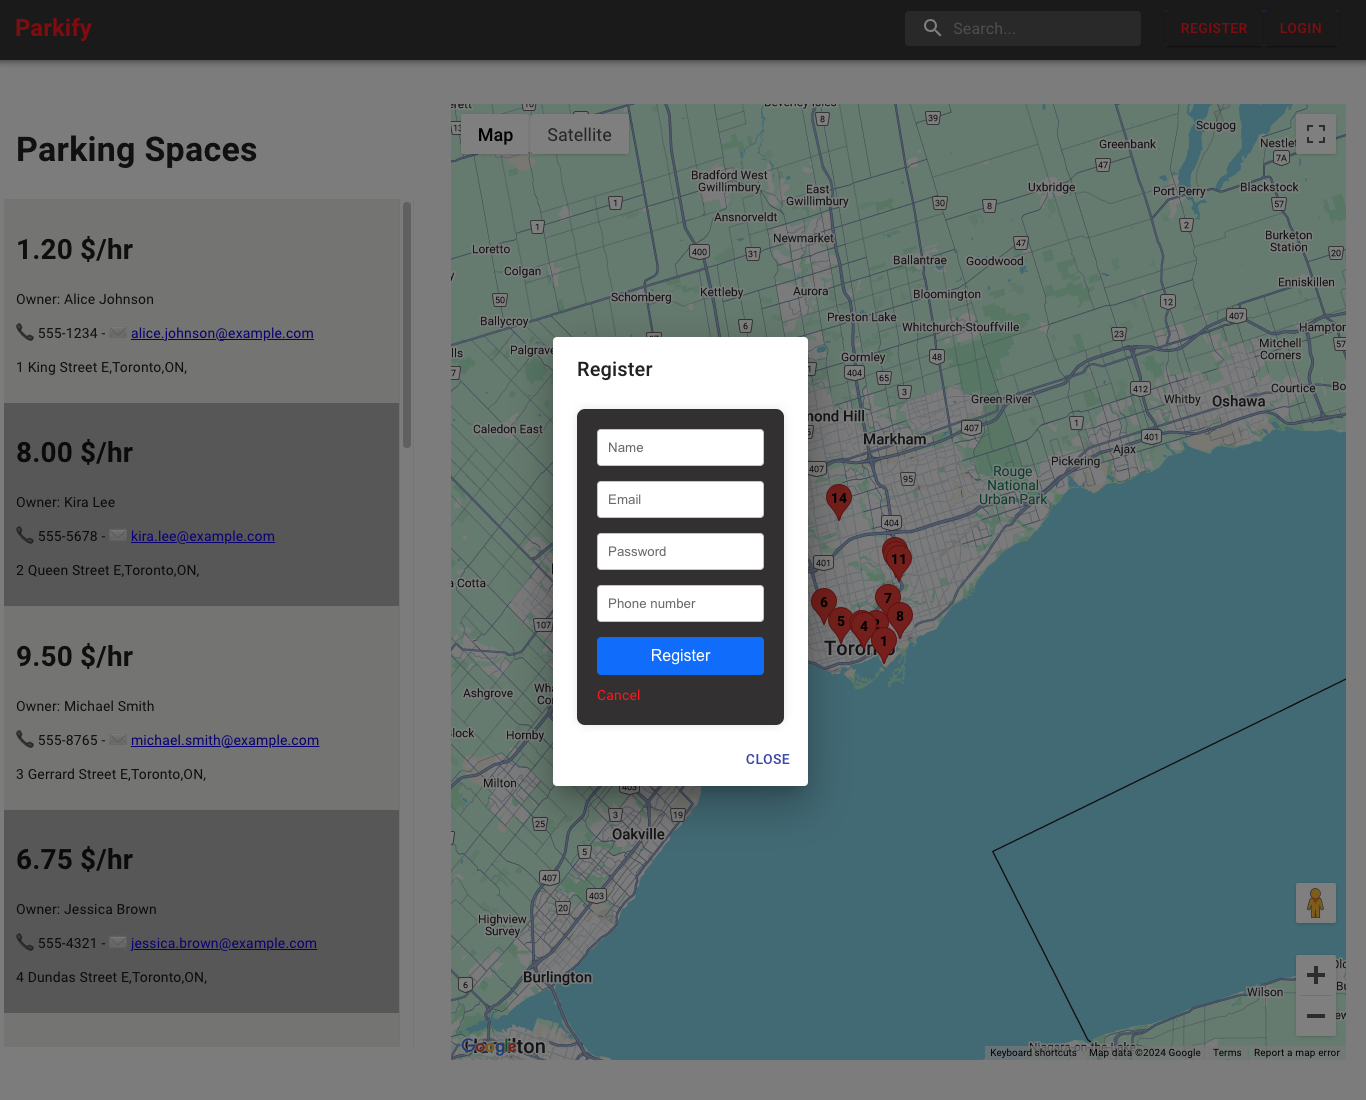Screen dimensions: 1366x1100
Task: Select map marker number 11
Action: [x=900, y=560]
